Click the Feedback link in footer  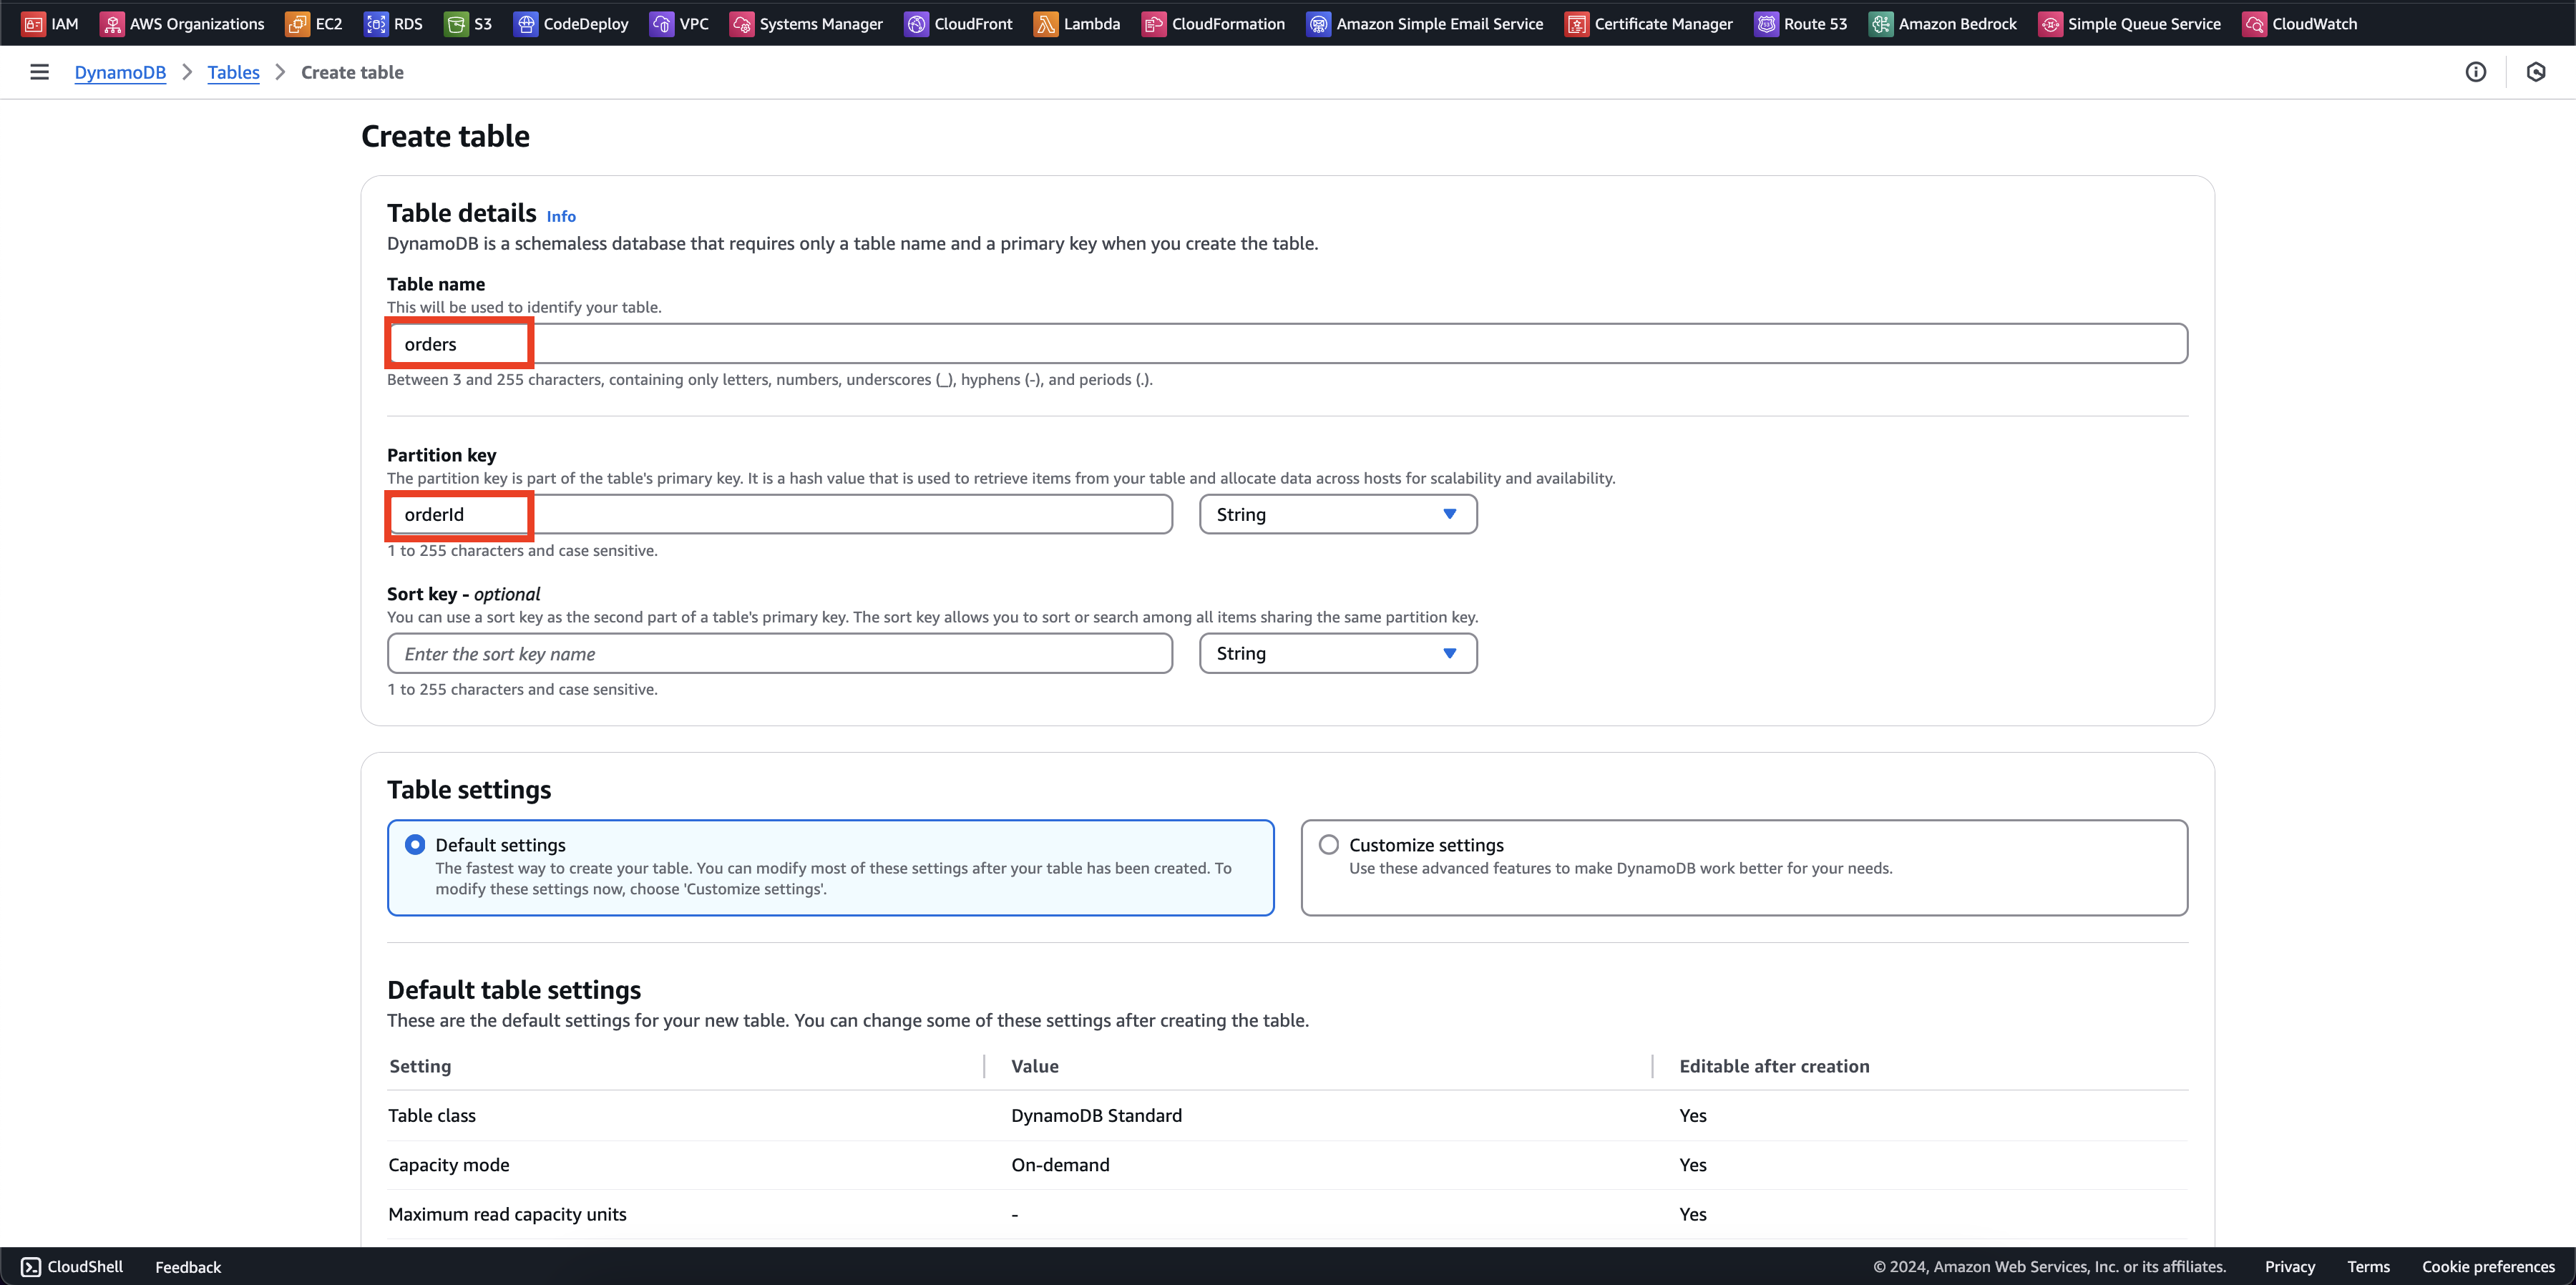[x=188, y=1267]
